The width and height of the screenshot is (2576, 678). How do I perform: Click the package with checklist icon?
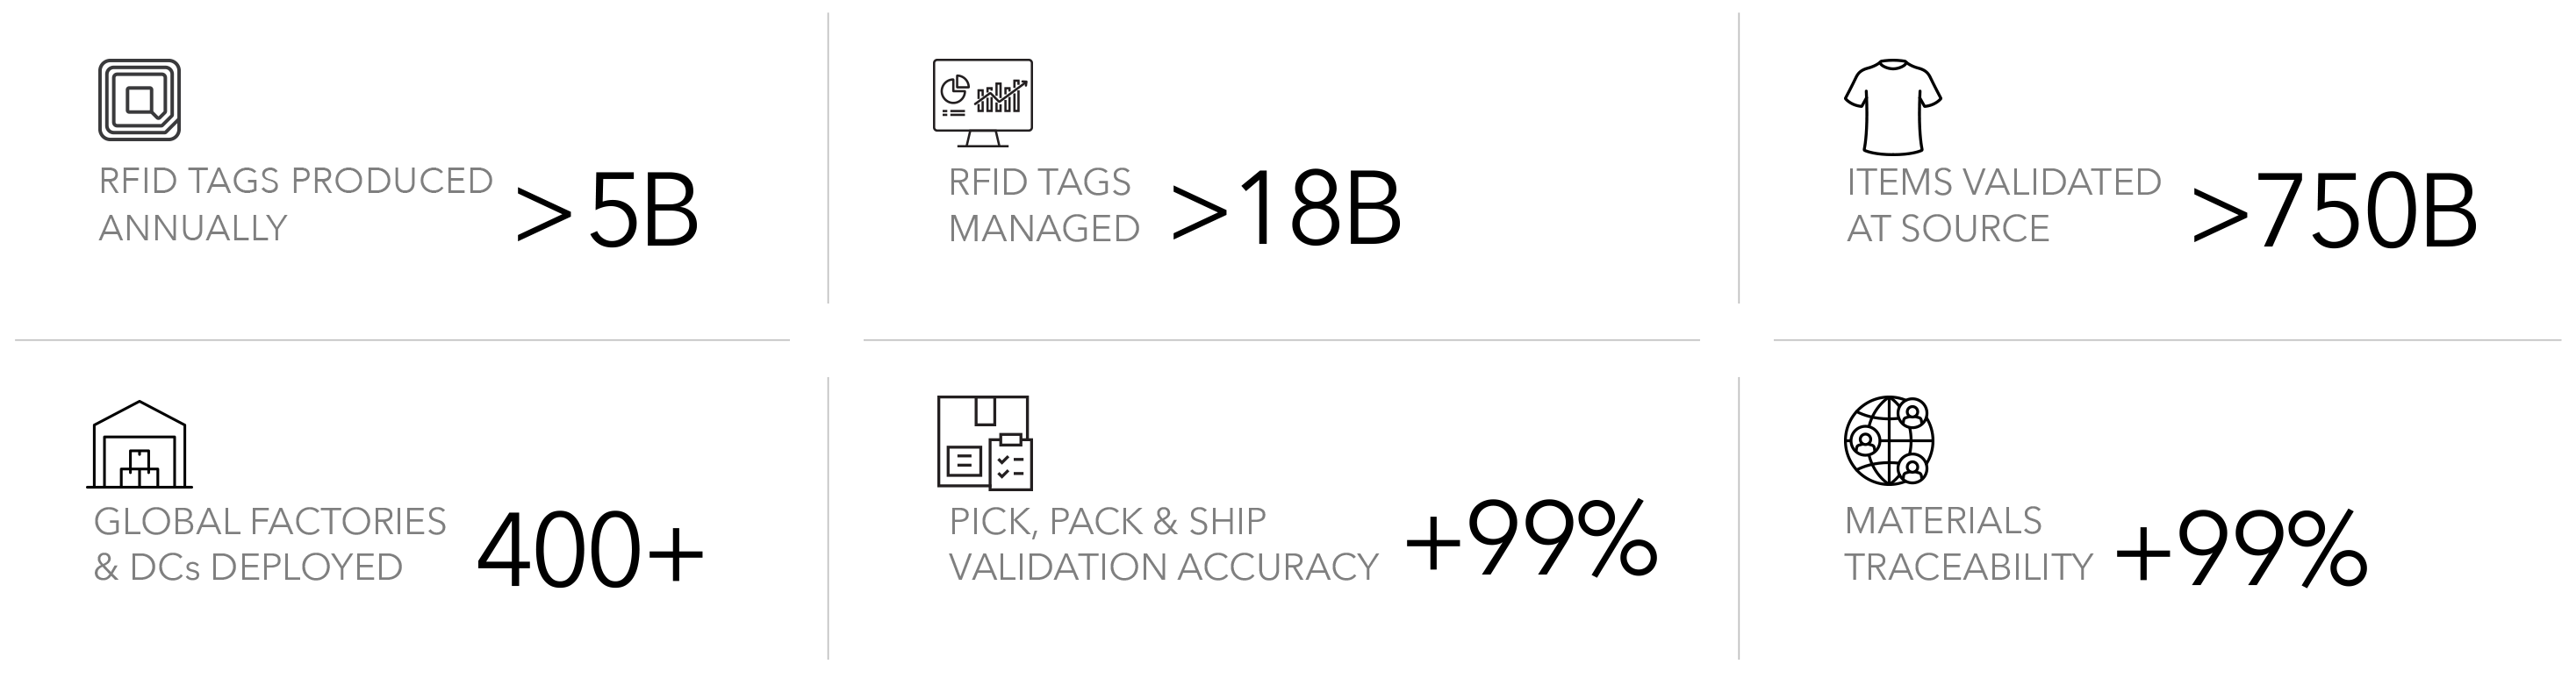[x=984, y=443]
